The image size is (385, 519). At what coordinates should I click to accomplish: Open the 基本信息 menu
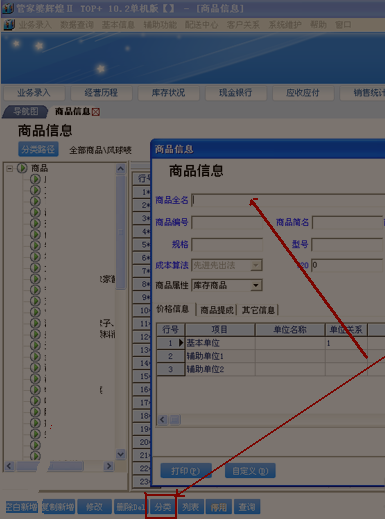point(118,25)
